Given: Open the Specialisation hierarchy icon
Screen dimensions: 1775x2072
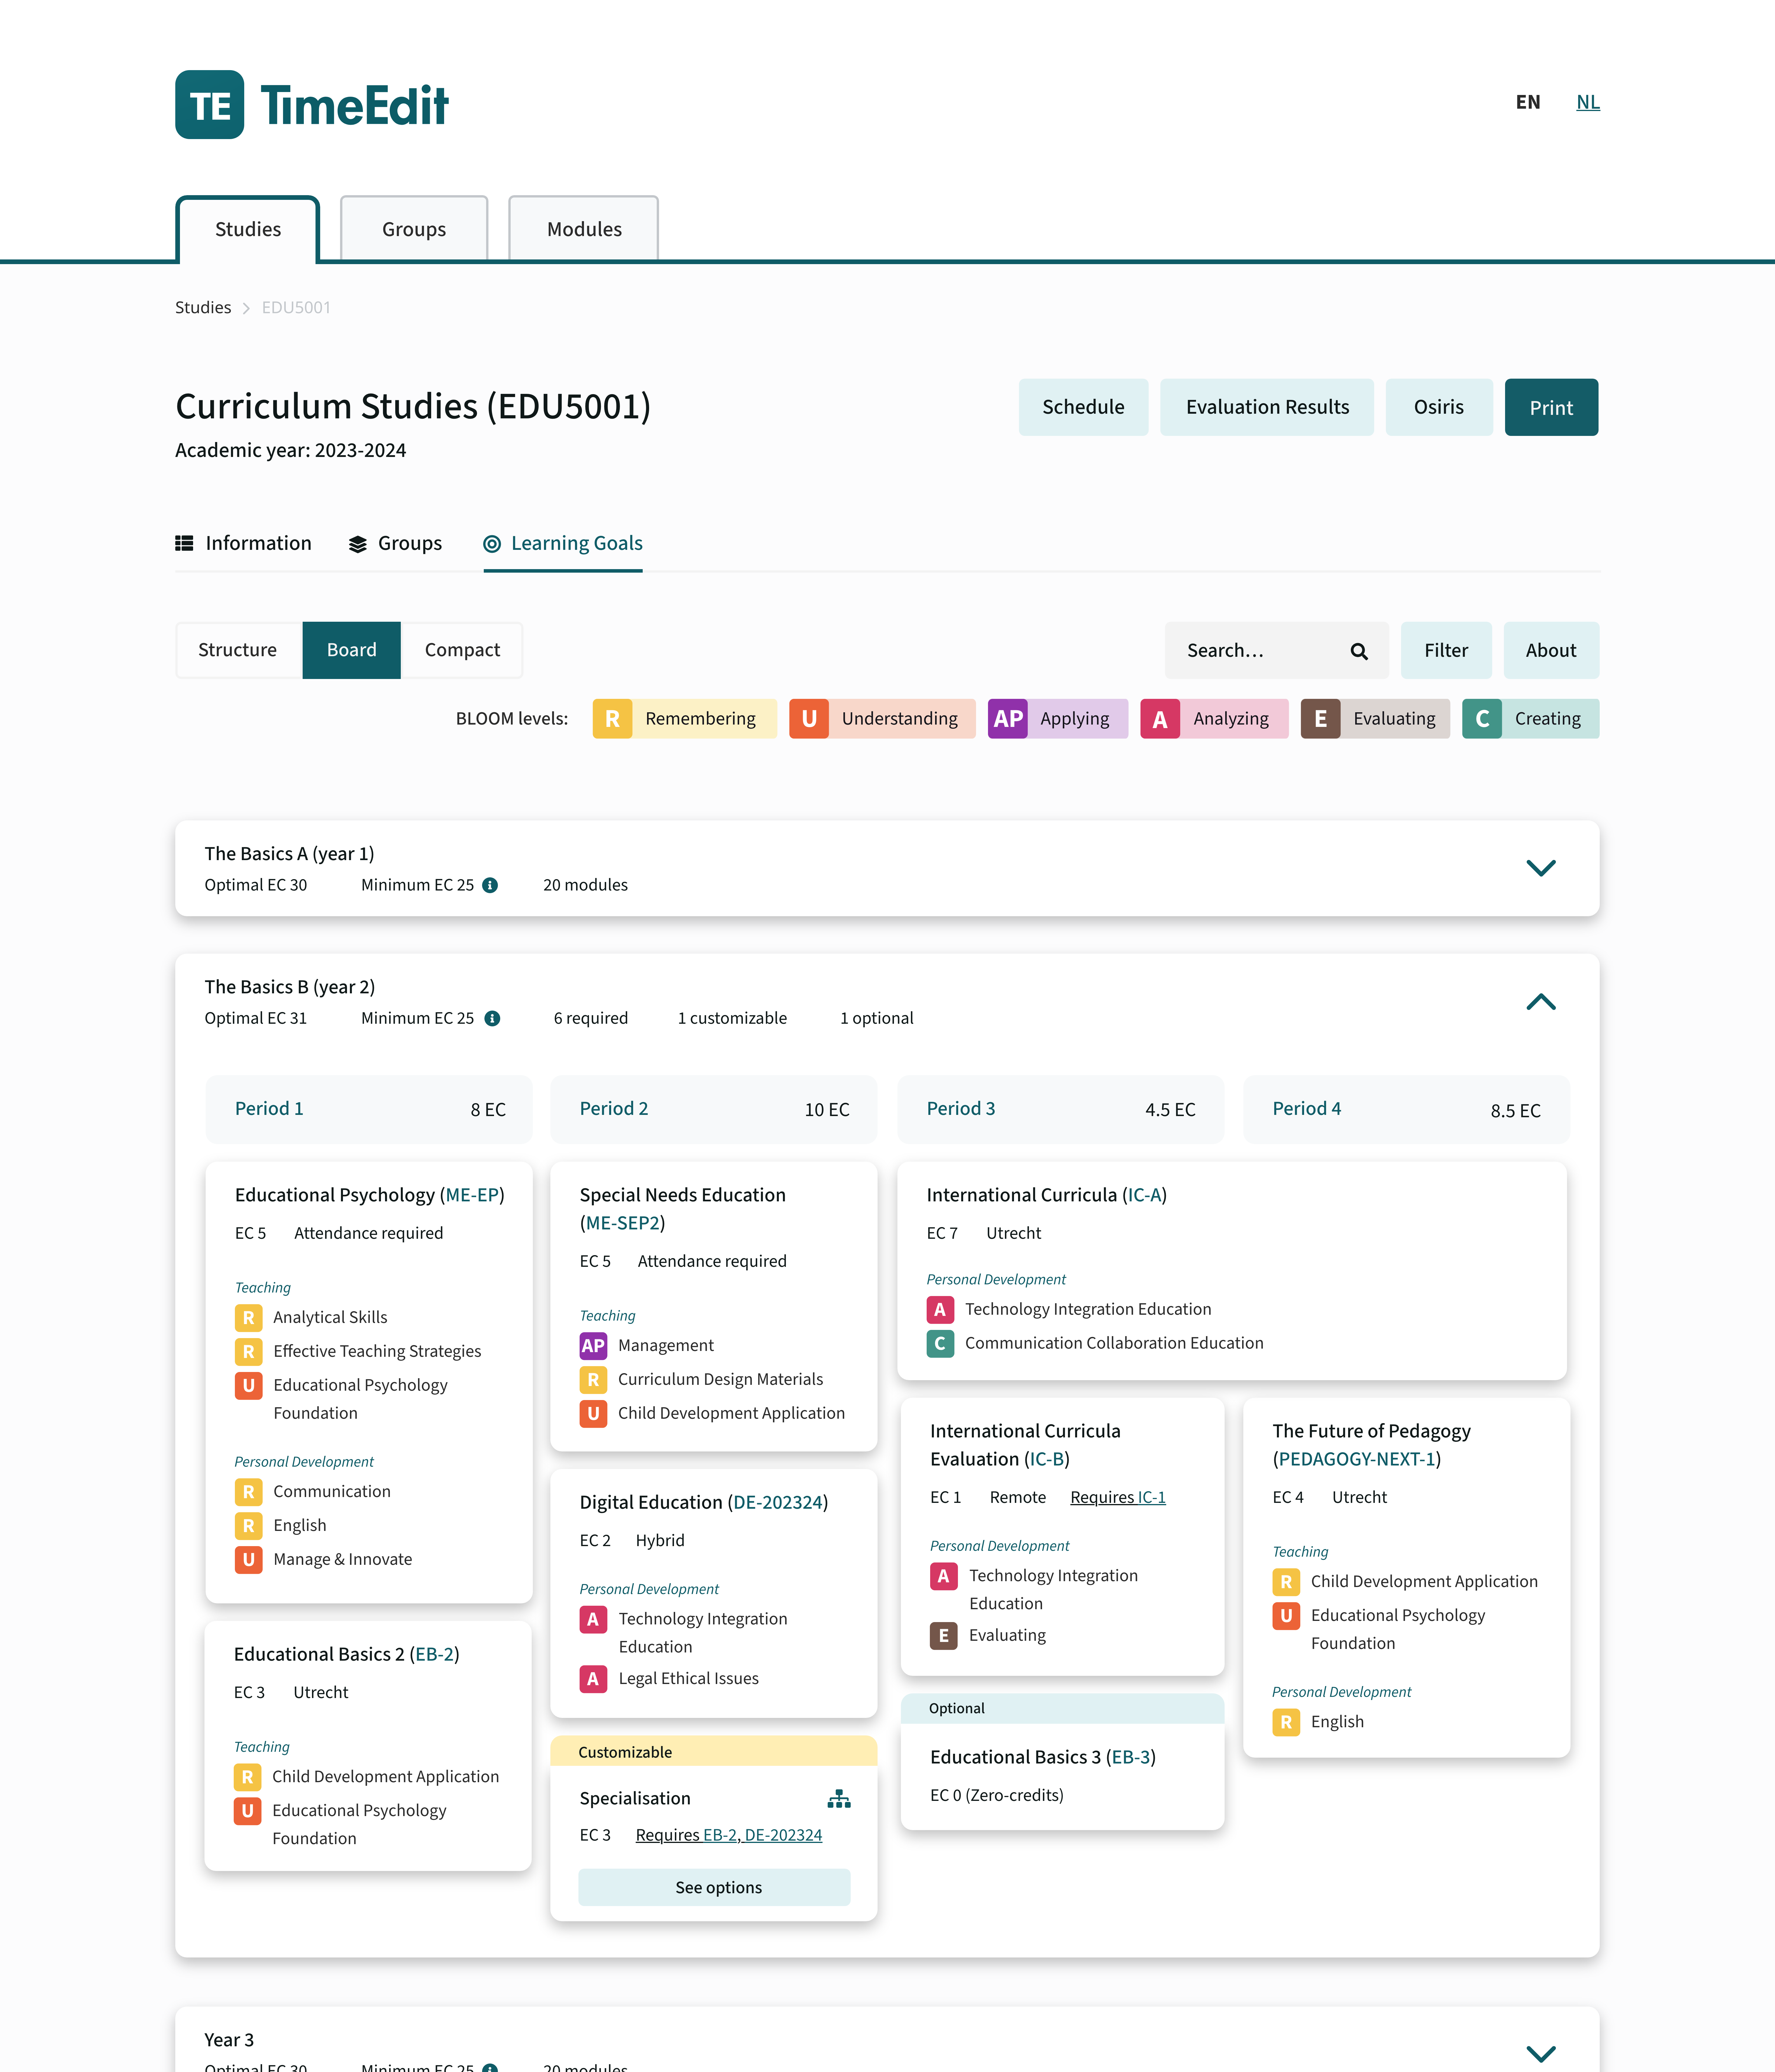Looking at the screenshot, I should [x=839, y=1799].
